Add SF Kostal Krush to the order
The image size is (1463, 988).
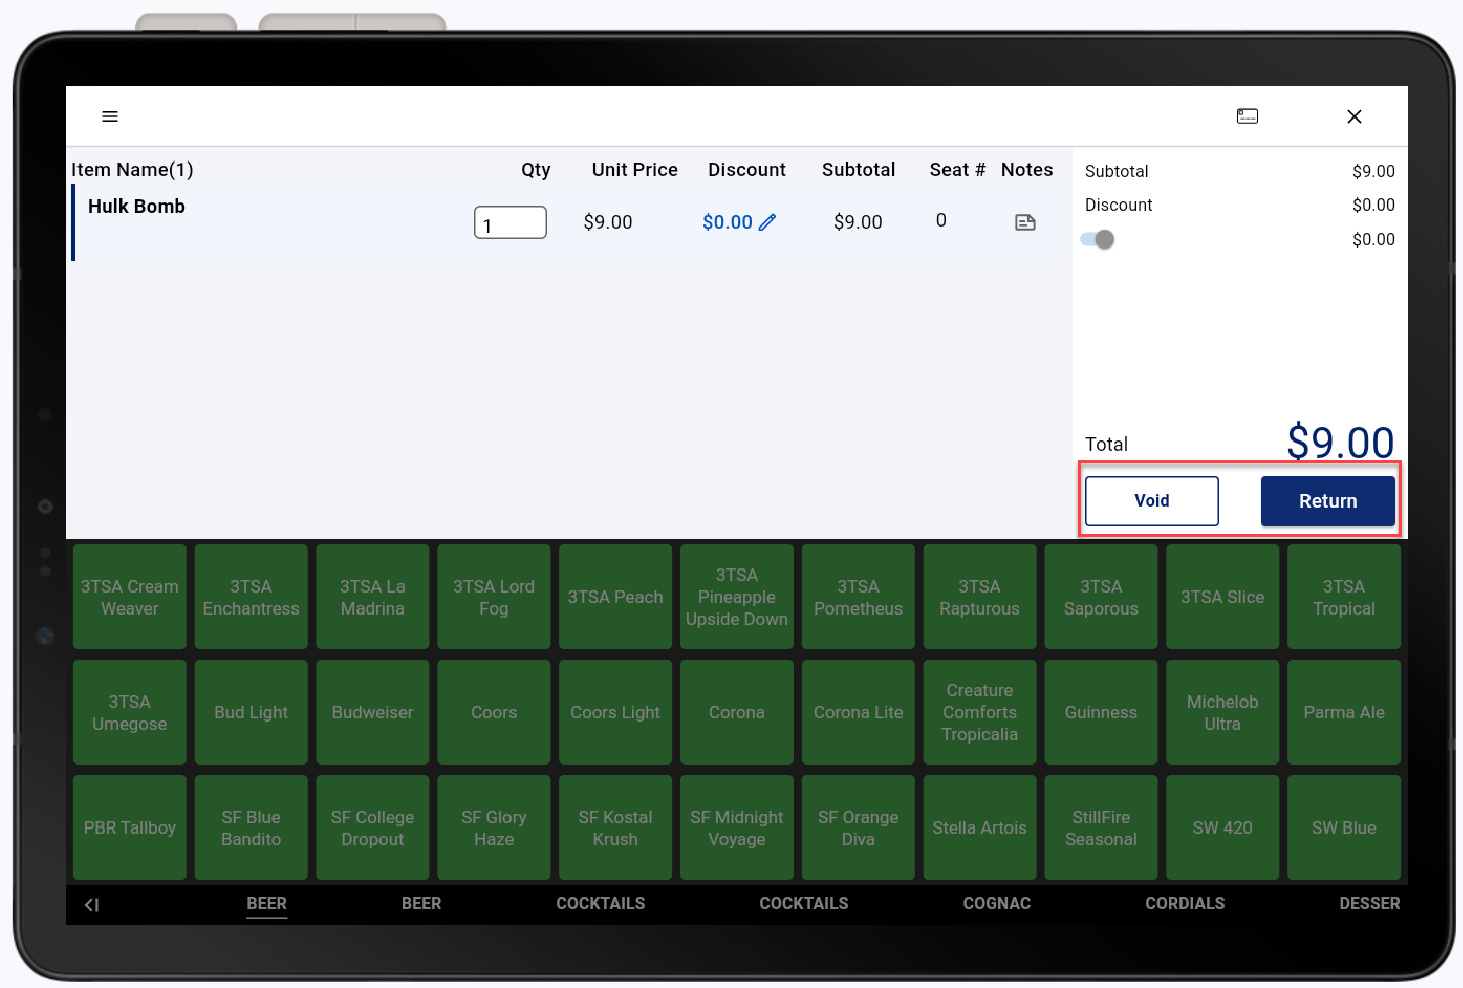tap(615, 827)
